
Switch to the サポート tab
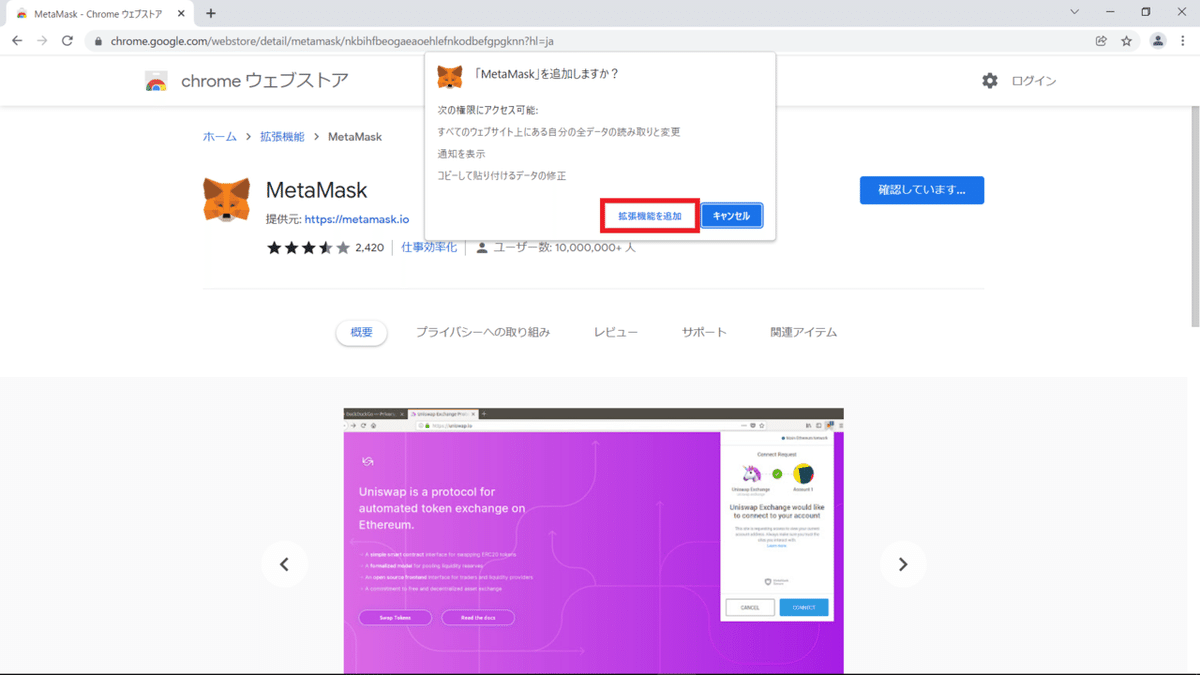pyautogui.click(x=704, y=331)
